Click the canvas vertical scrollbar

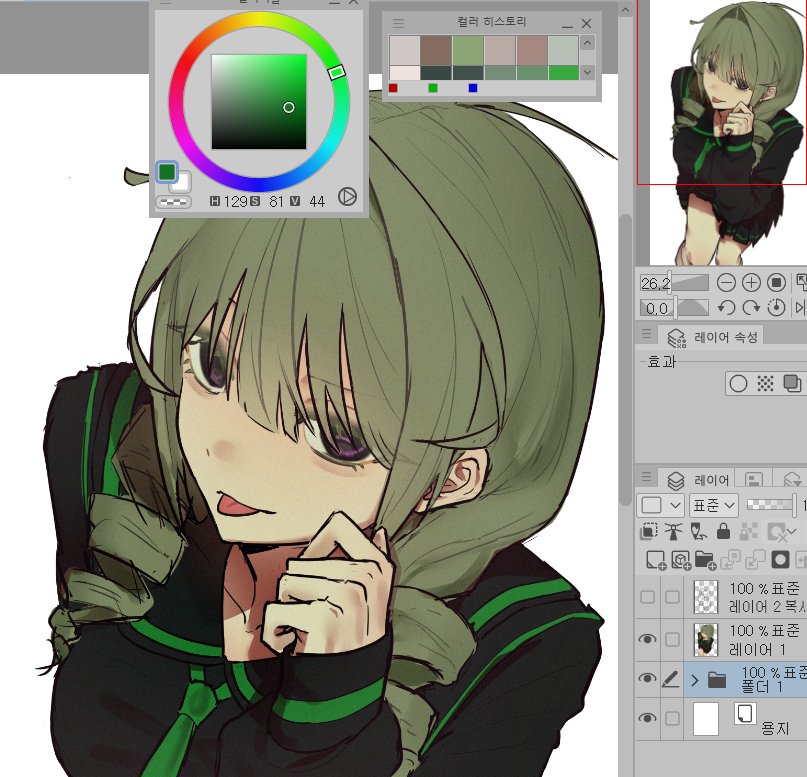(625, 360)
